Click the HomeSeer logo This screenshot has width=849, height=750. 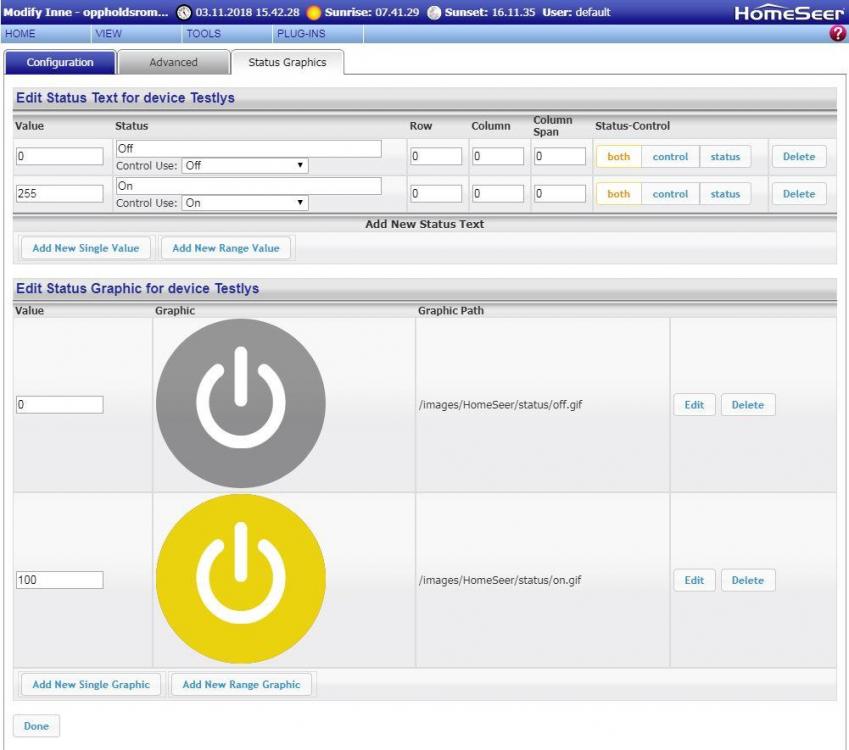[789, 13]
